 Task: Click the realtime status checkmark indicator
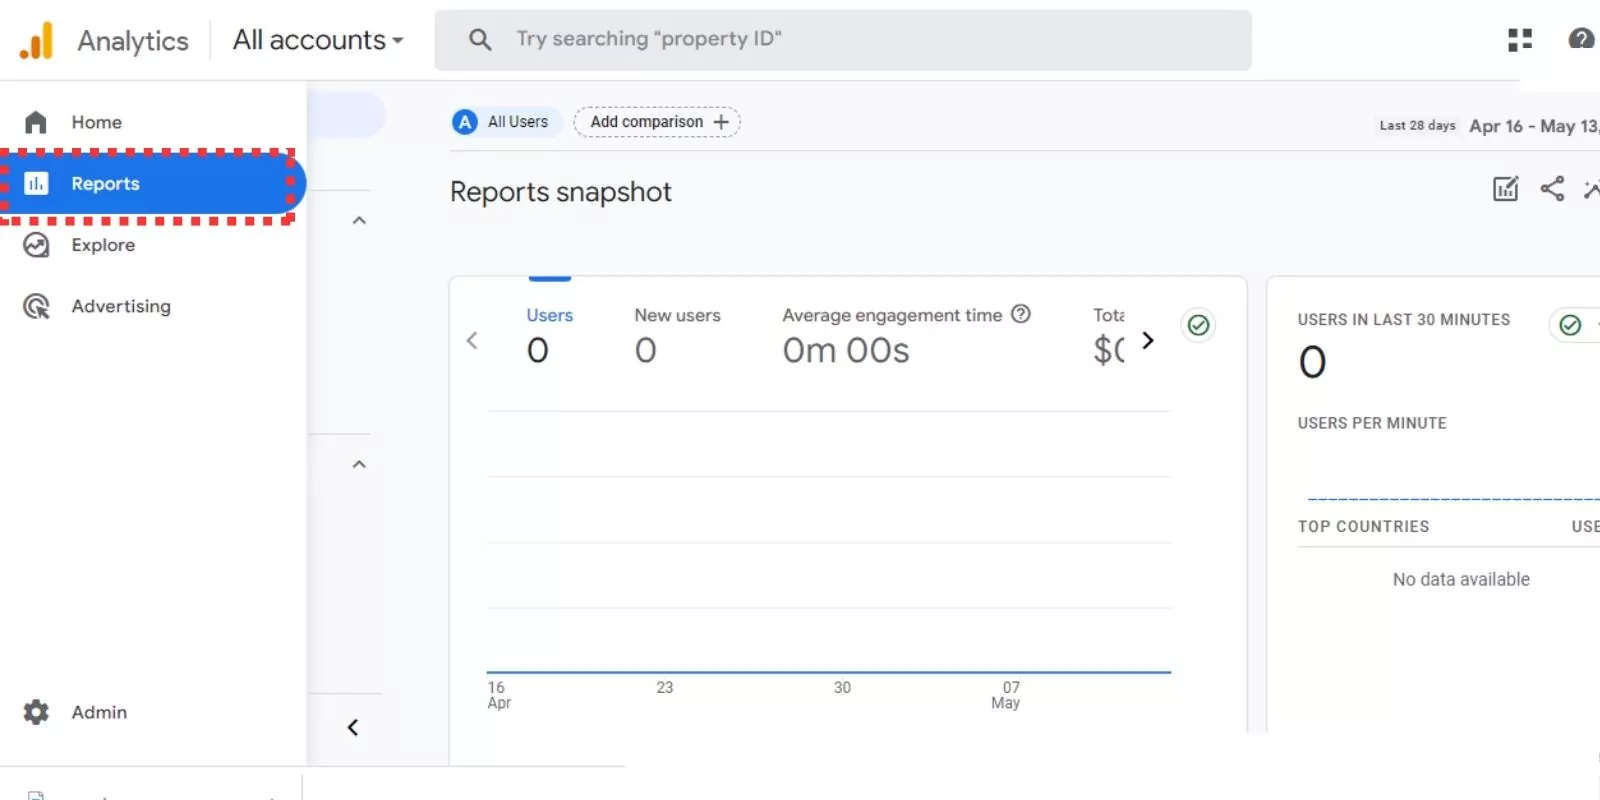(1198, 325)
